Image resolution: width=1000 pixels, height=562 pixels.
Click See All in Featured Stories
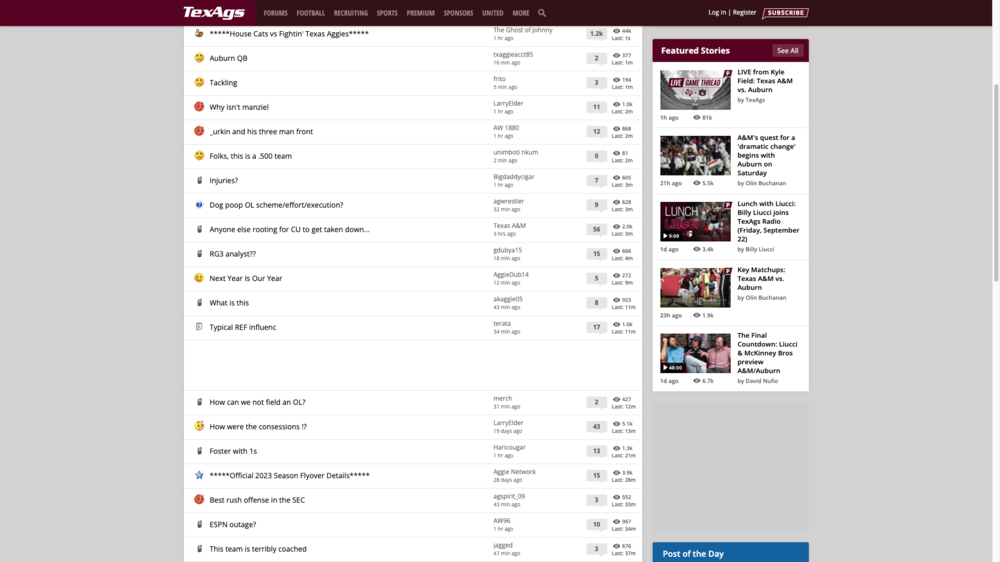point(787,50)
